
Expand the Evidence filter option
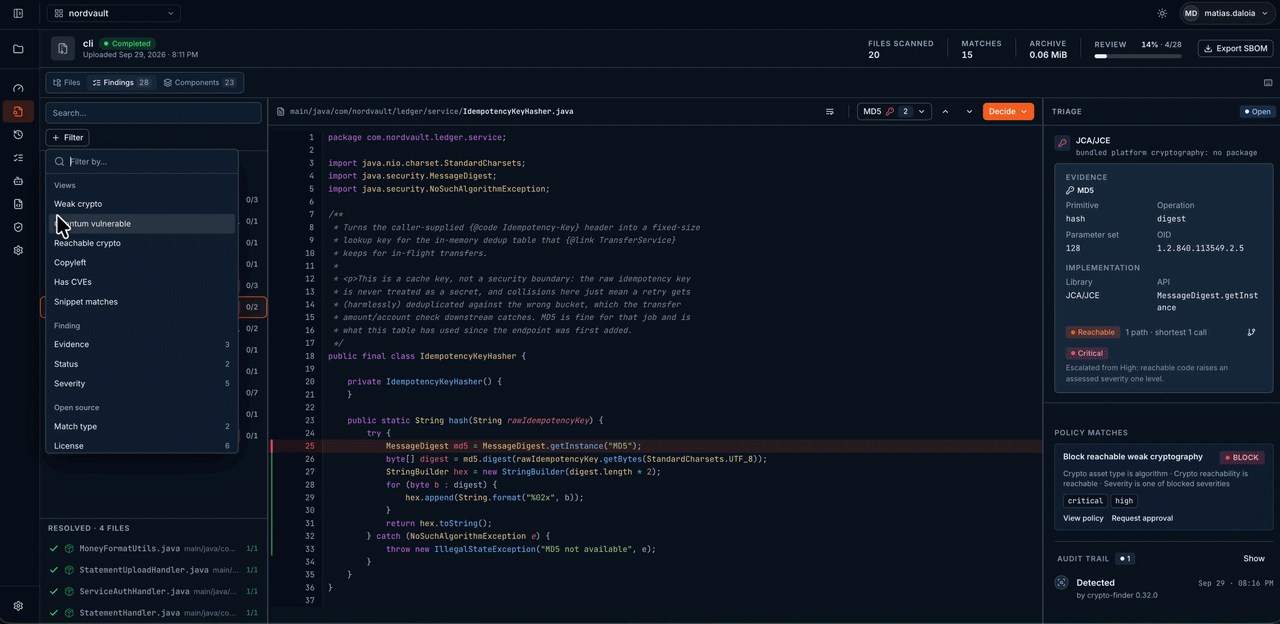click(142, 344)
